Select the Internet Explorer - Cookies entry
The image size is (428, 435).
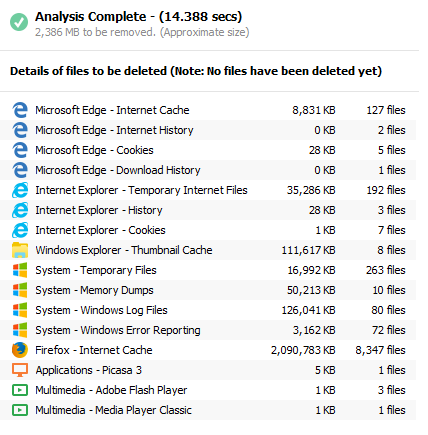(208, 230)
